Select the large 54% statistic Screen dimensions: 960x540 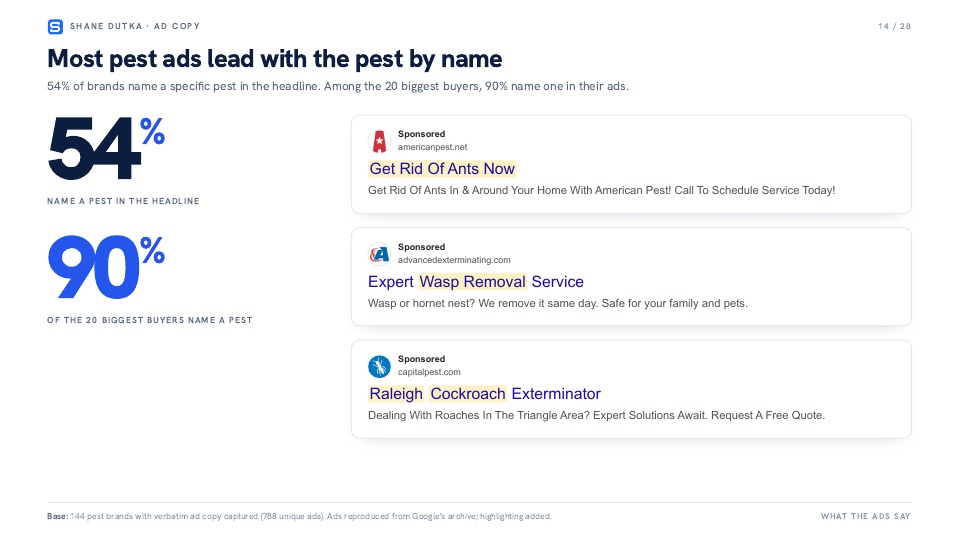point(107,149)
